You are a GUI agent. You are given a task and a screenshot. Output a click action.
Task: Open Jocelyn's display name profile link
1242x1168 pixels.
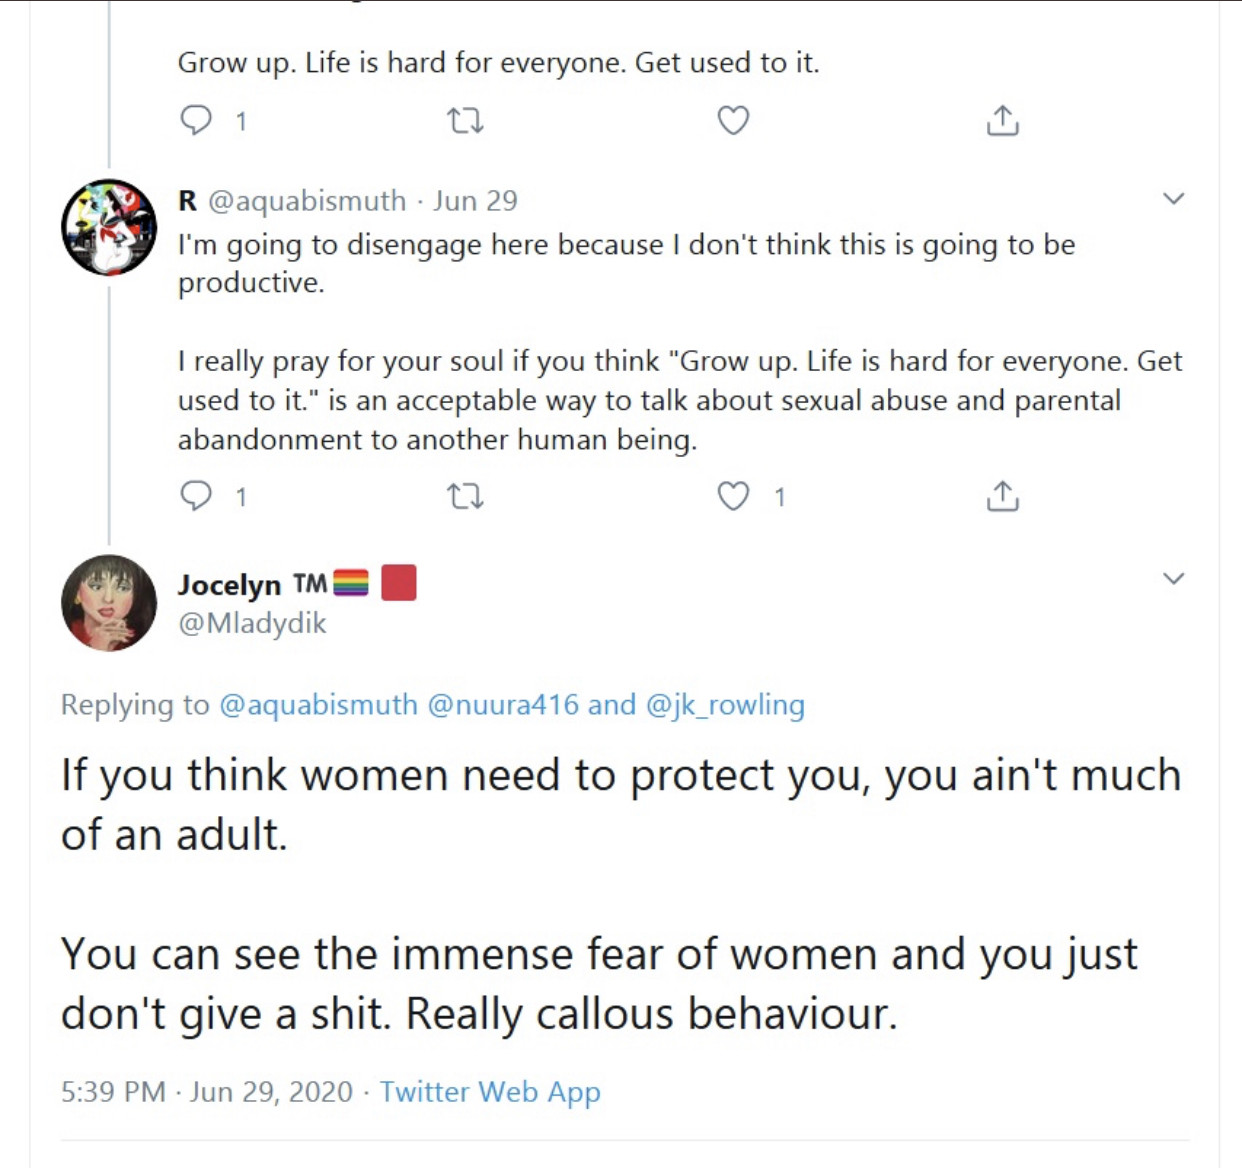[x=229, y=584]
